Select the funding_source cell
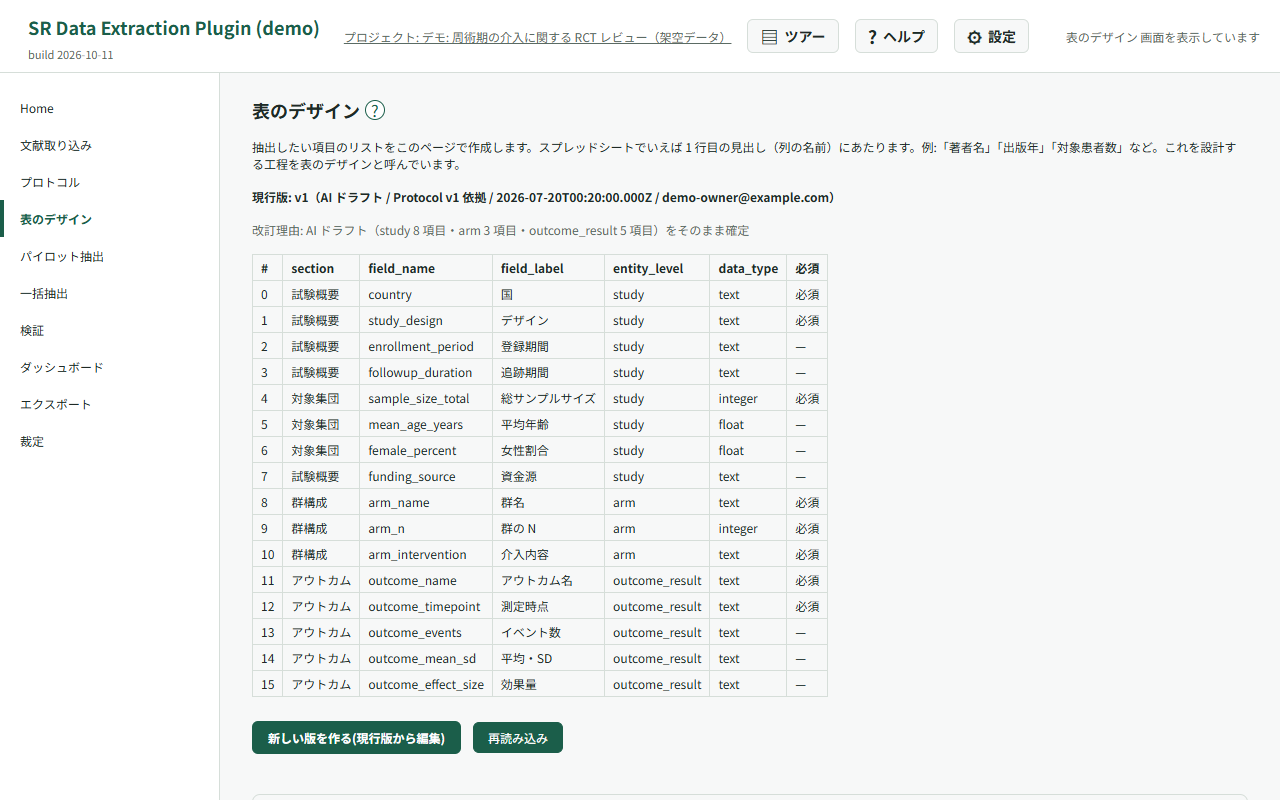 click(x=426, y=476)
